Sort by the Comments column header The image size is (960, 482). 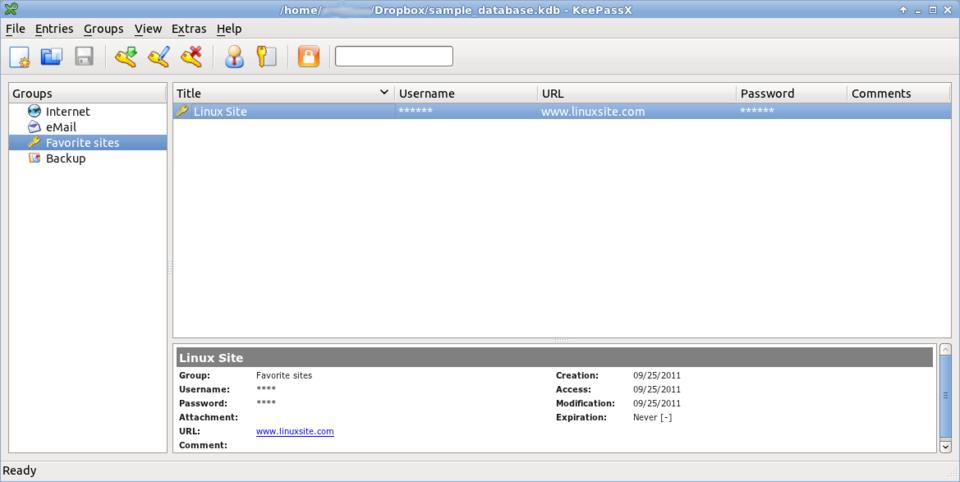(x=899, y=93)
